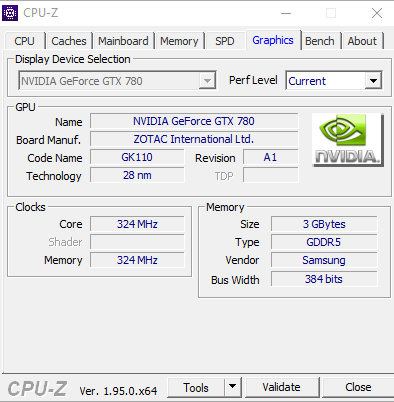Open the Perf Level dropdown arrow
This screenshot has height=402, width=394.
pos(373,81)
